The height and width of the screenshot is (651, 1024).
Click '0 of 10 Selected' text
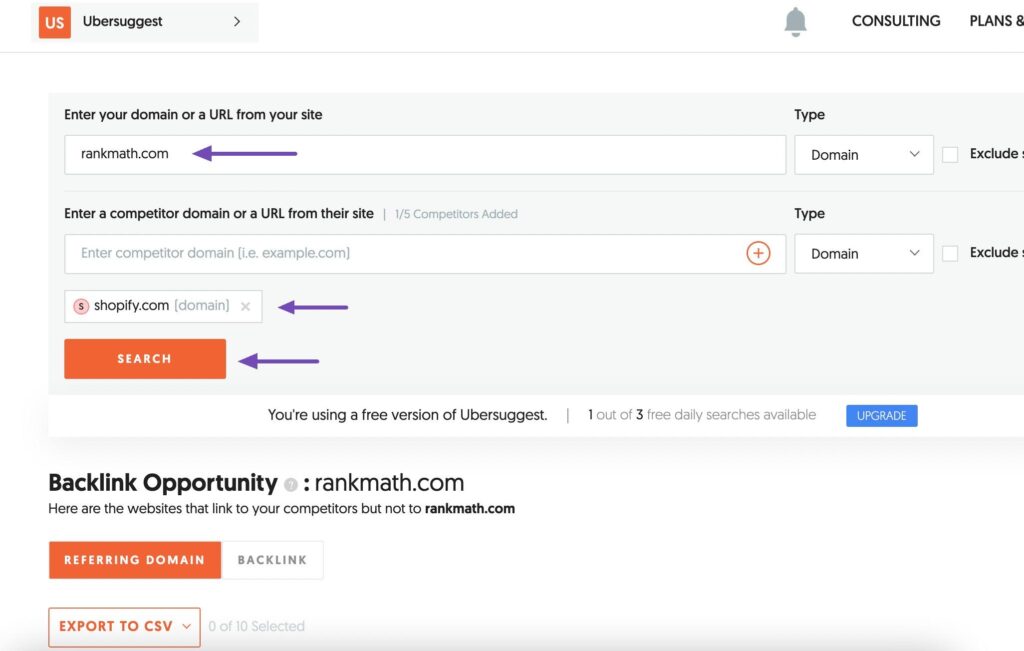[257, 626]
